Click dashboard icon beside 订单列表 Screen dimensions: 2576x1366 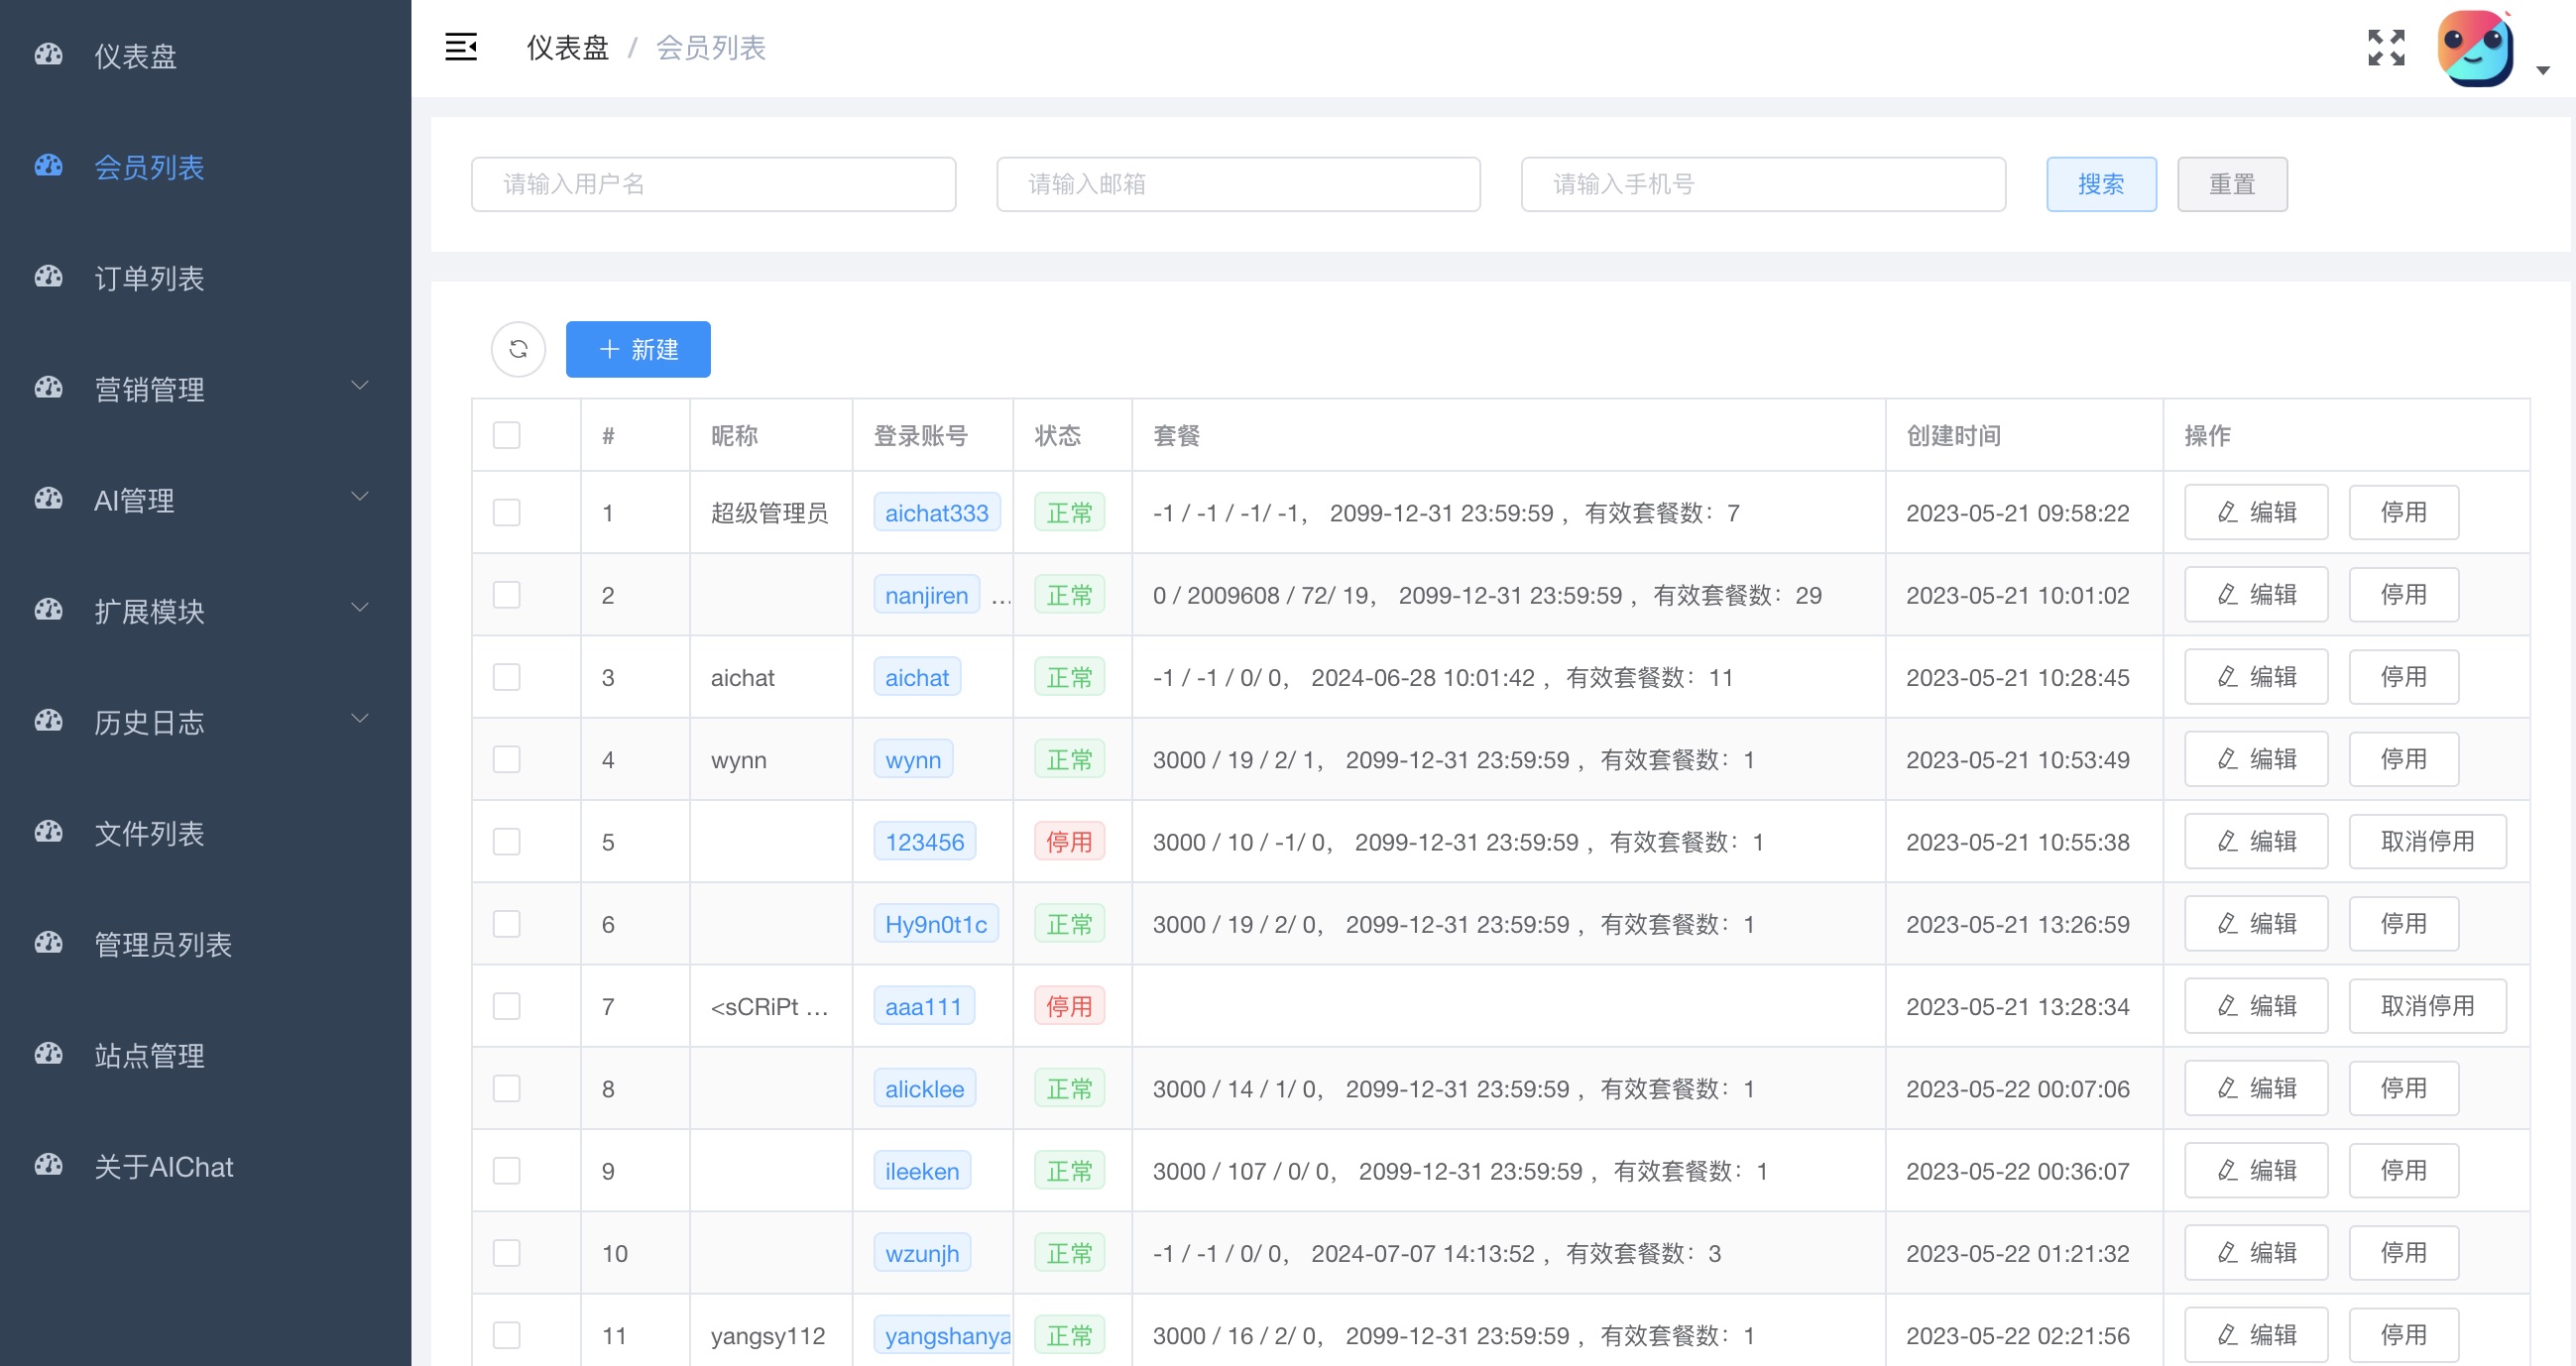tap(48, 277)
